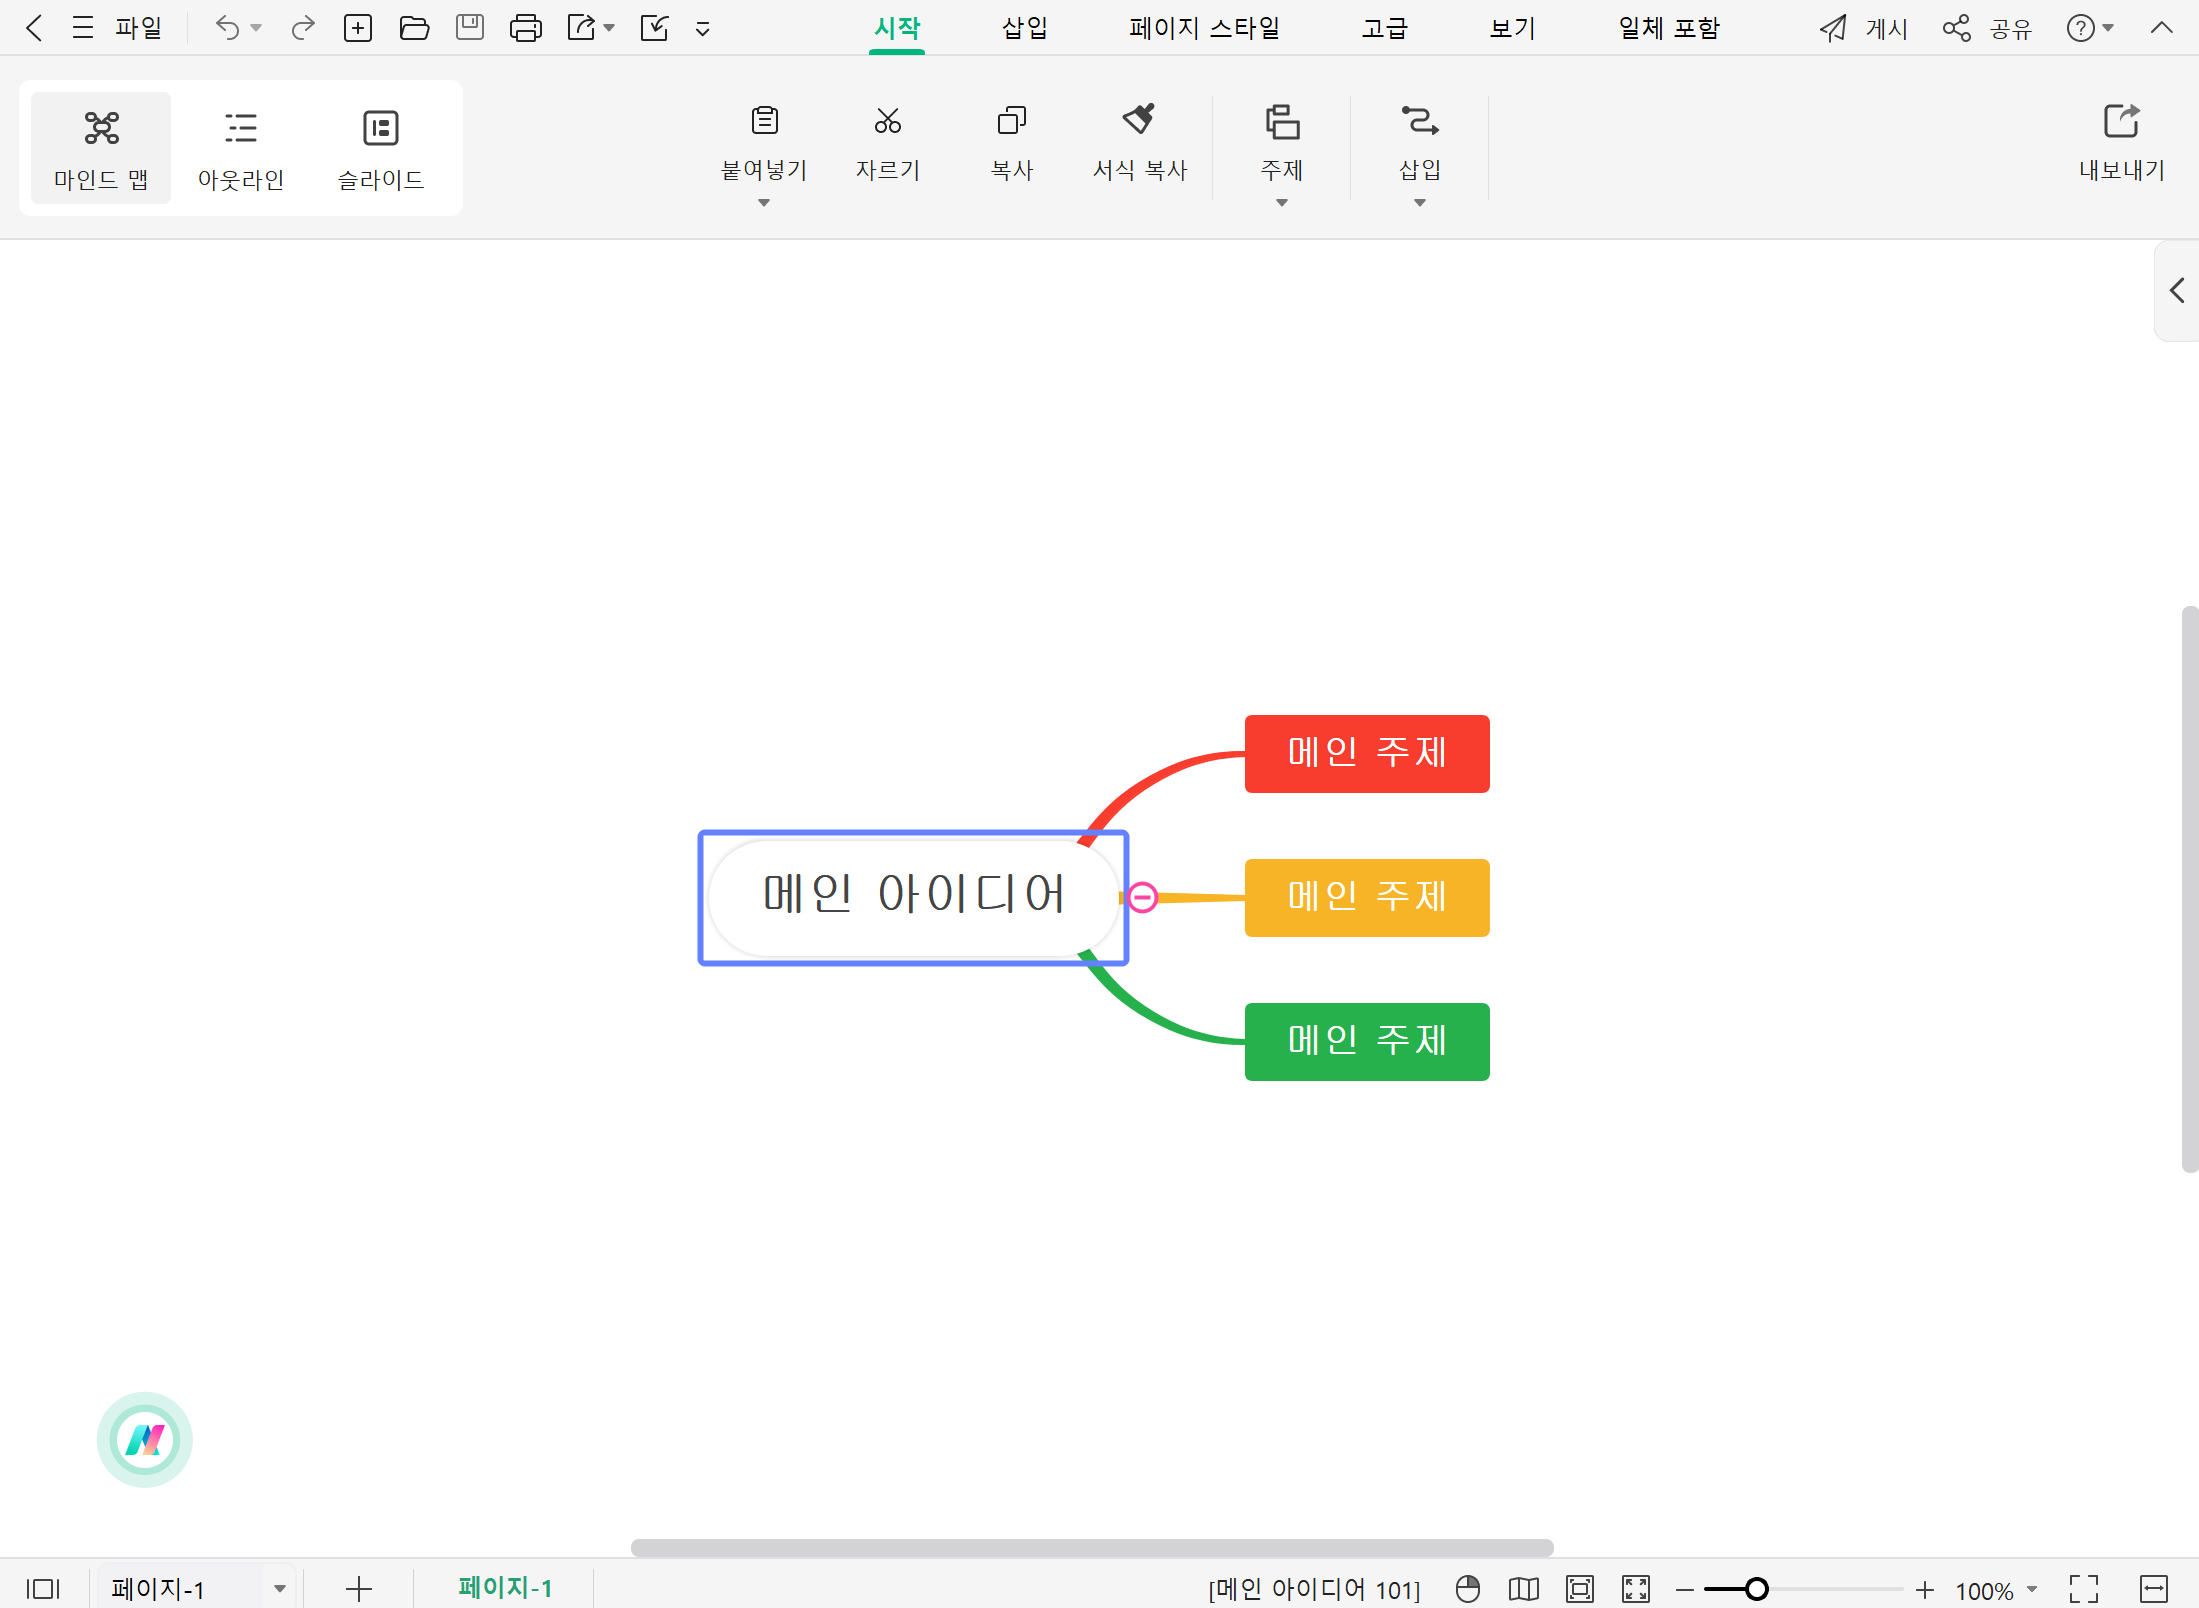Open the hamburger 파일 menu icon
This screenshot has height=1608, width=2199.
click(x=83, y=28)
